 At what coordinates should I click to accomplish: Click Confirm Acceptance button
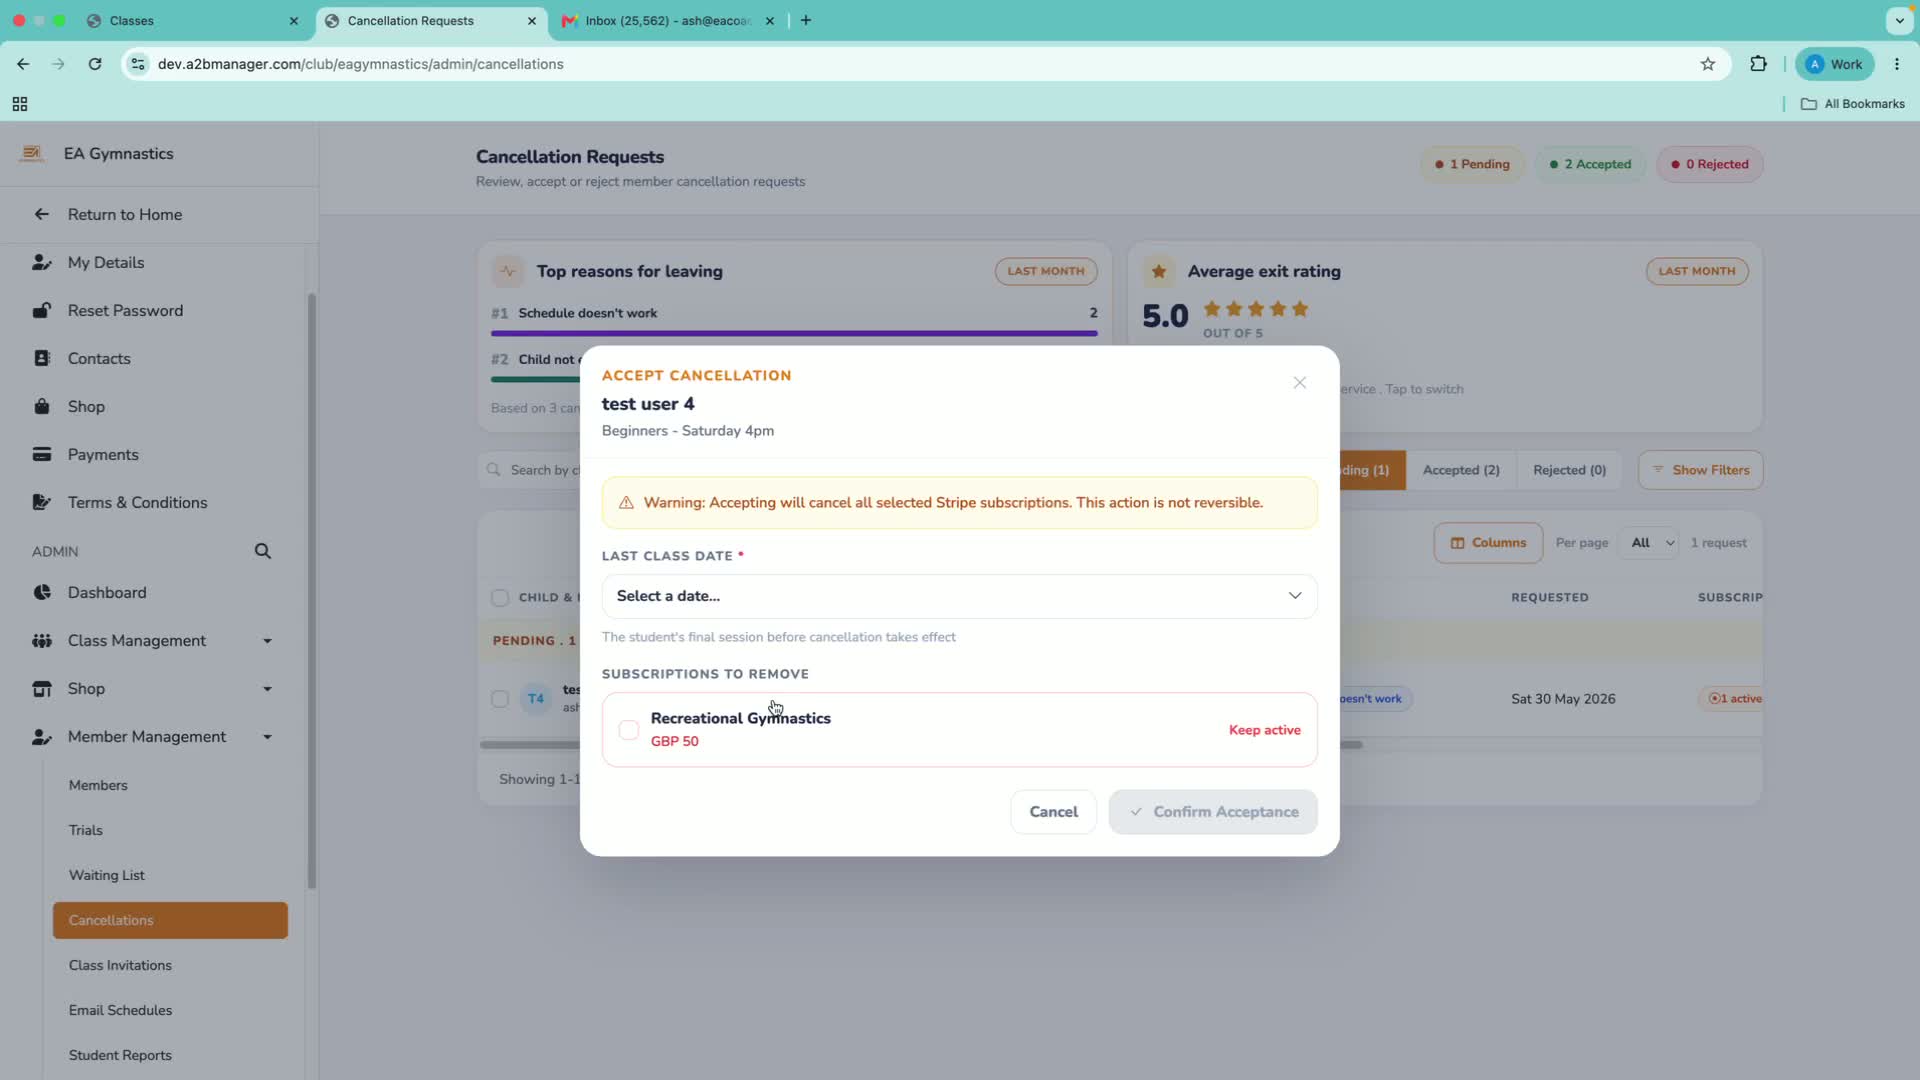tap(1213, 812)
